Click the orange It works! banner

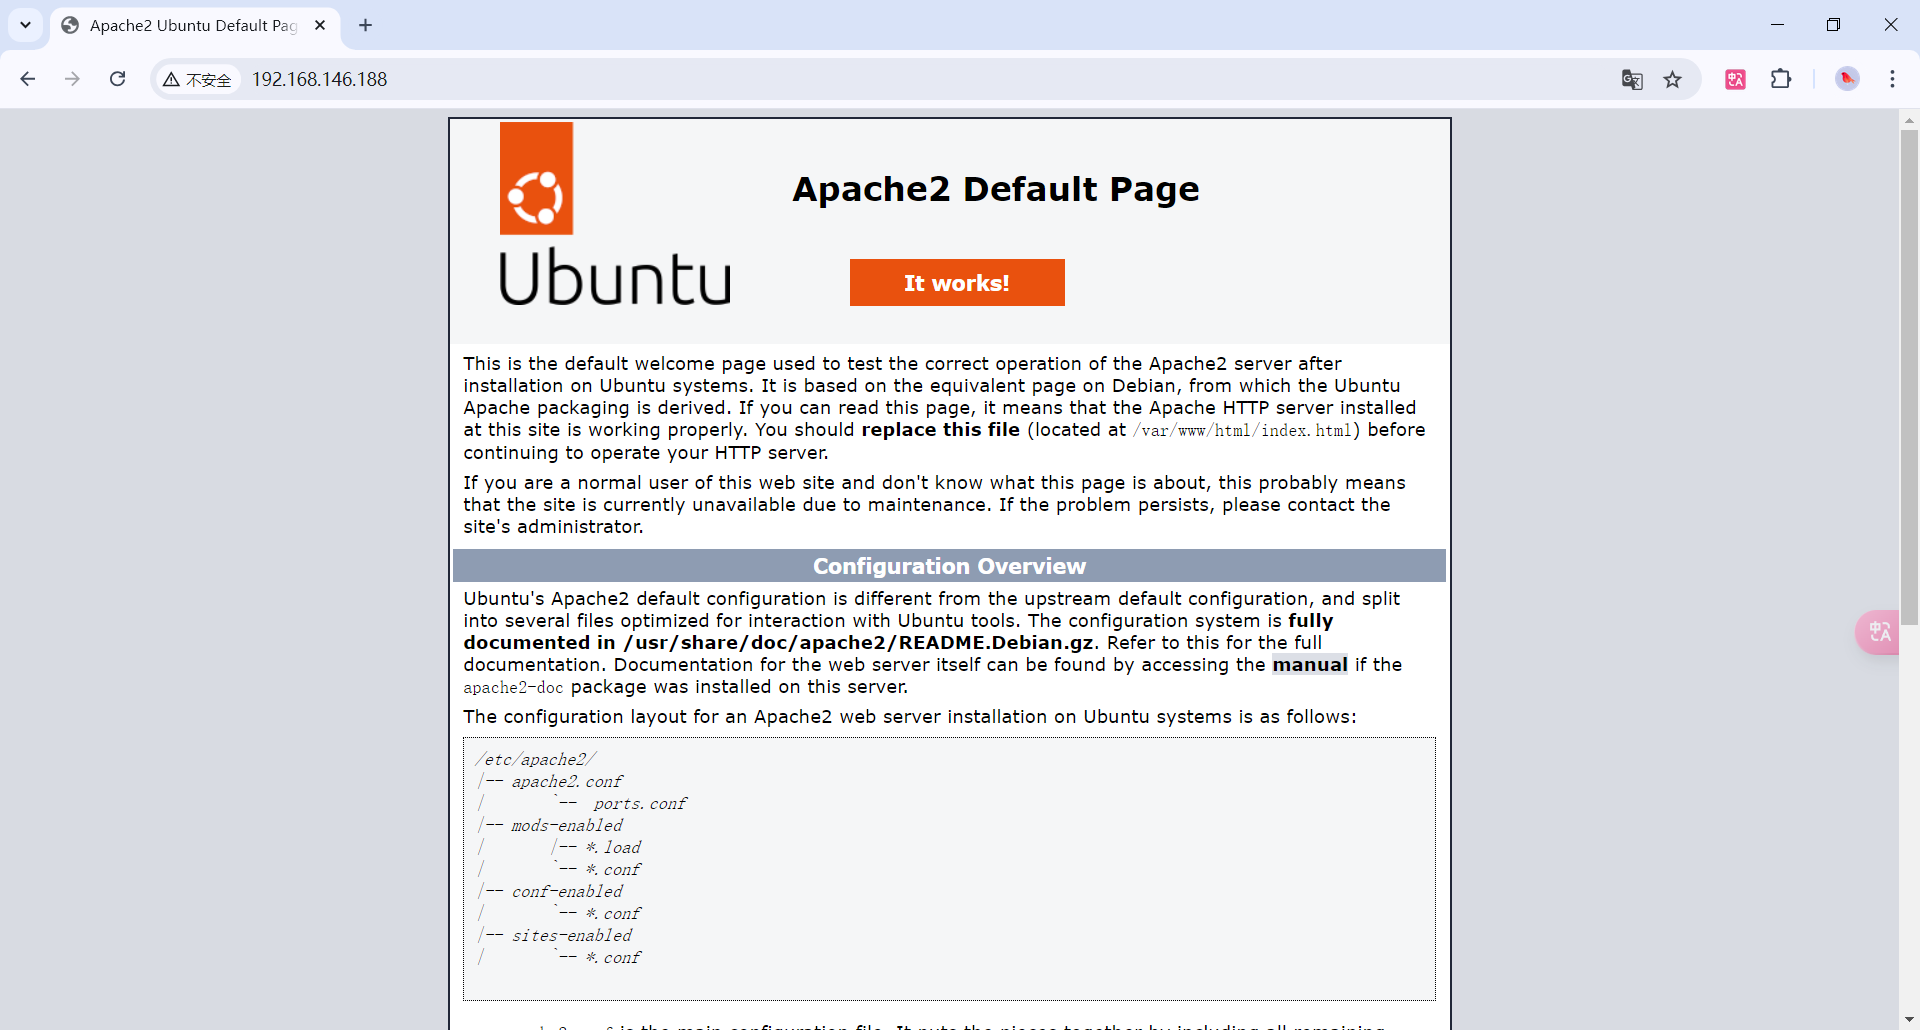click(957, 283)
